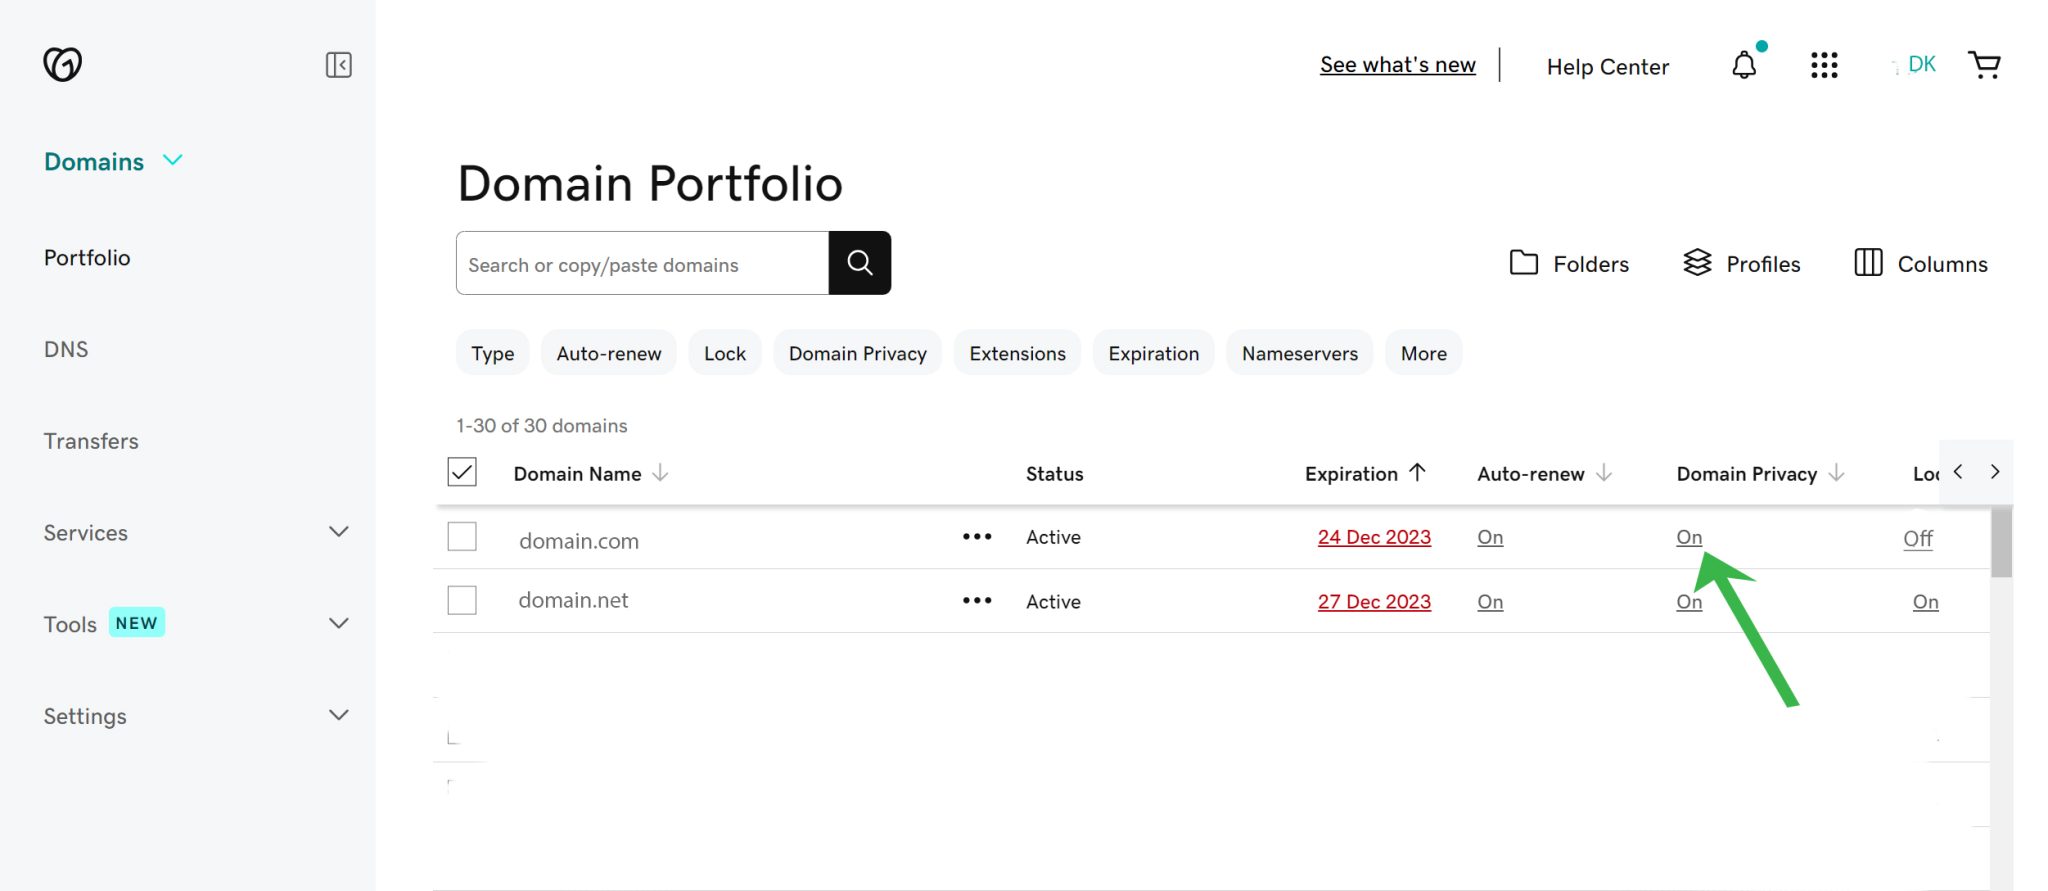Viewport: 2048px width, 891px height.
Task: Open the Folders view
Action: (x=1569, y=263)
